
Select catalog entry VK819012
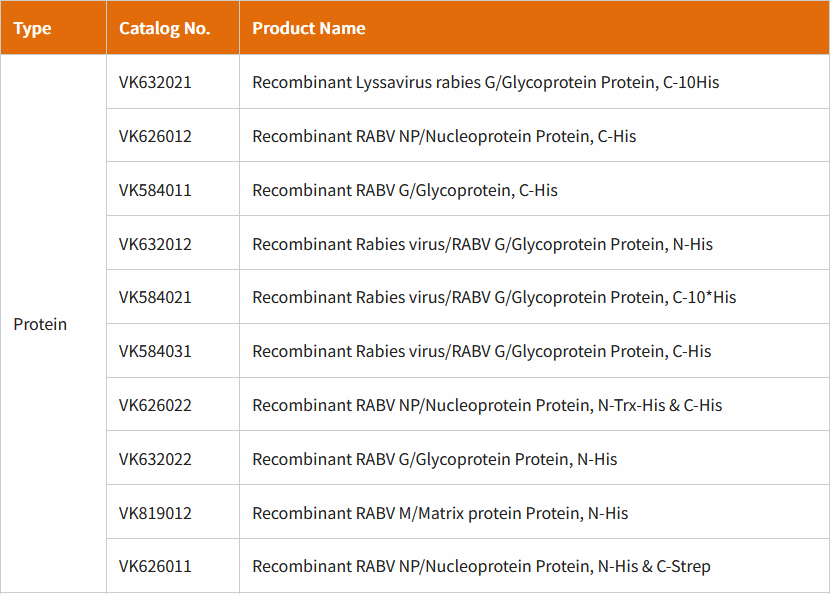(155, 513)
